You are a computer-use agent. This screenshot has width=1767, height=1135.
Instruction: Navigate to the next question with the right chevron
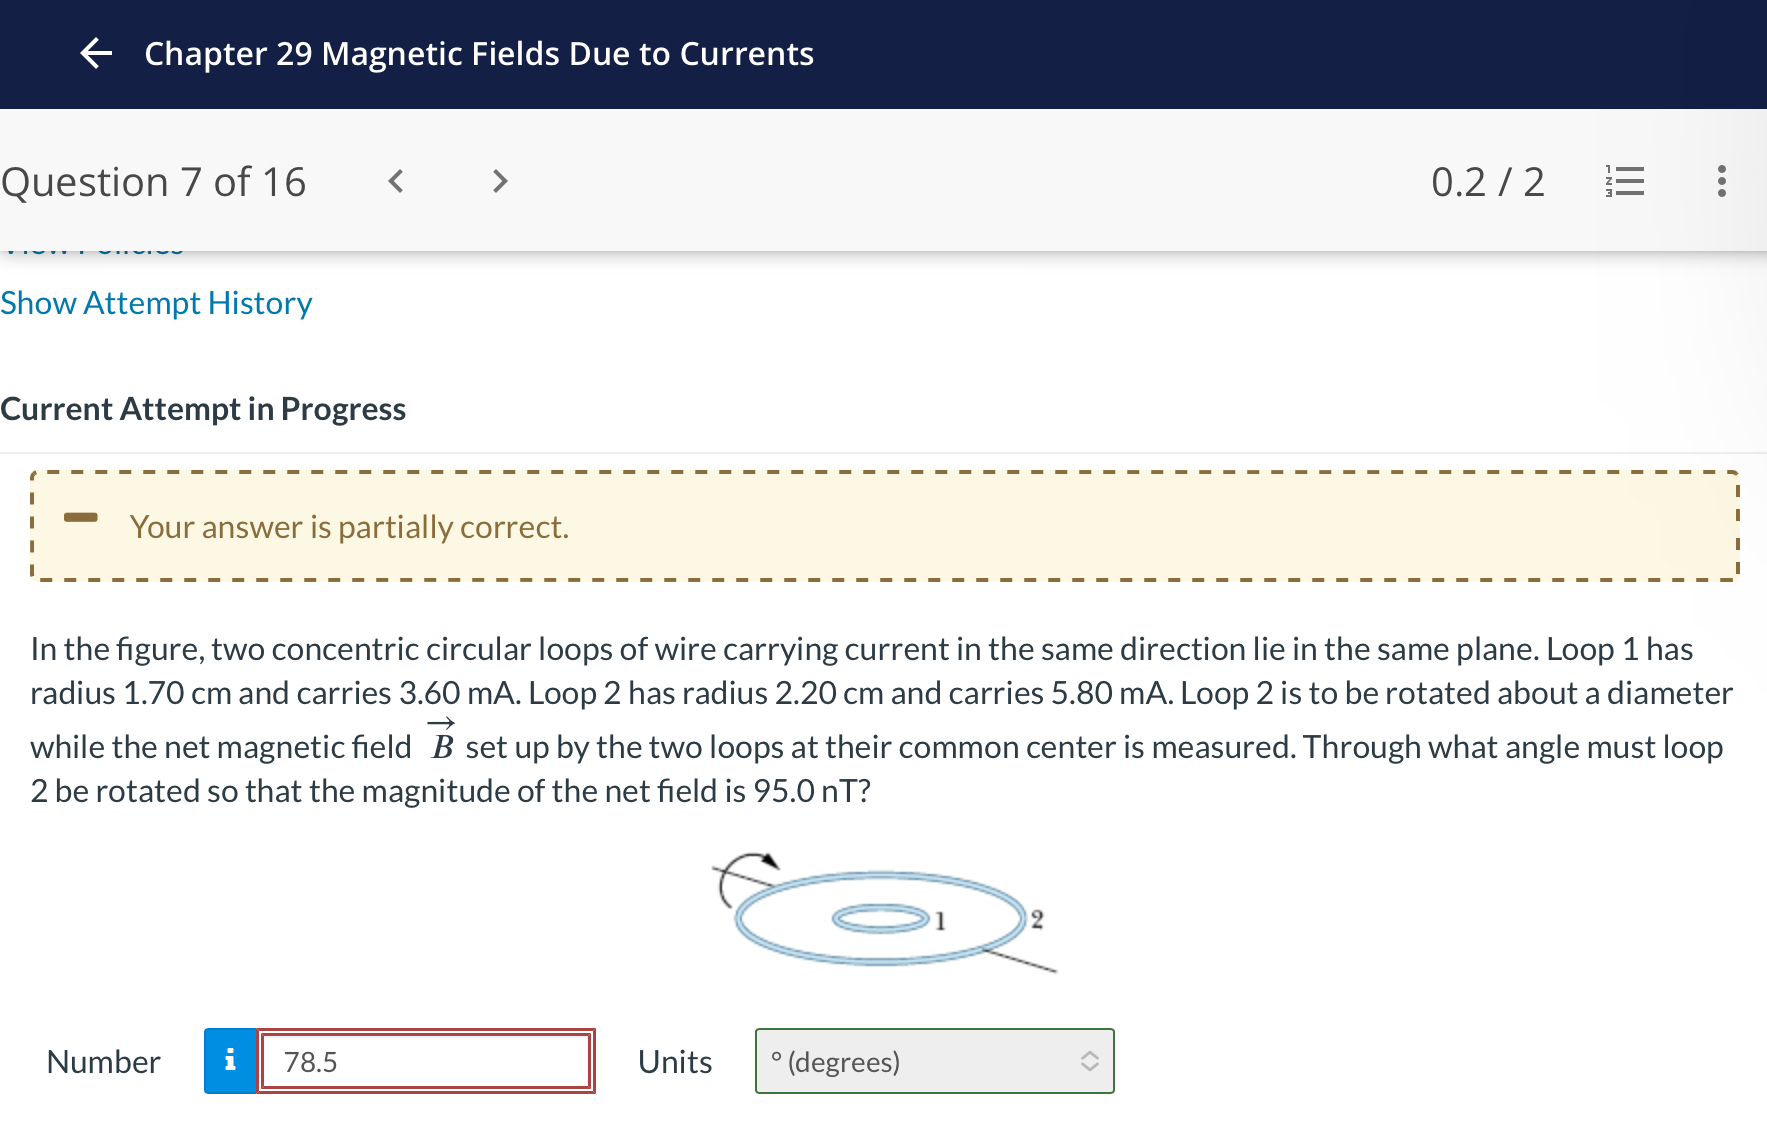[x=498, y=181]
